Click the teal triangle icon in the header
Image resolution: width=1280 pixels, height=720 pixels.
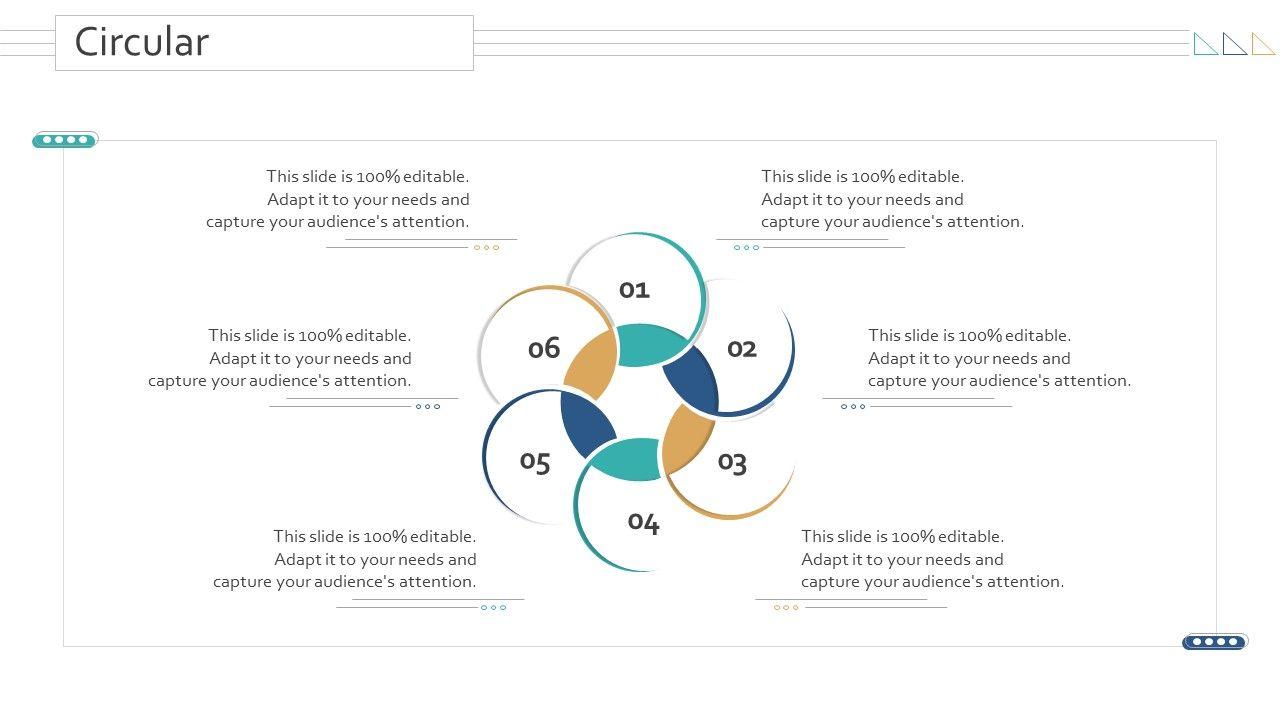point(1208,46)
